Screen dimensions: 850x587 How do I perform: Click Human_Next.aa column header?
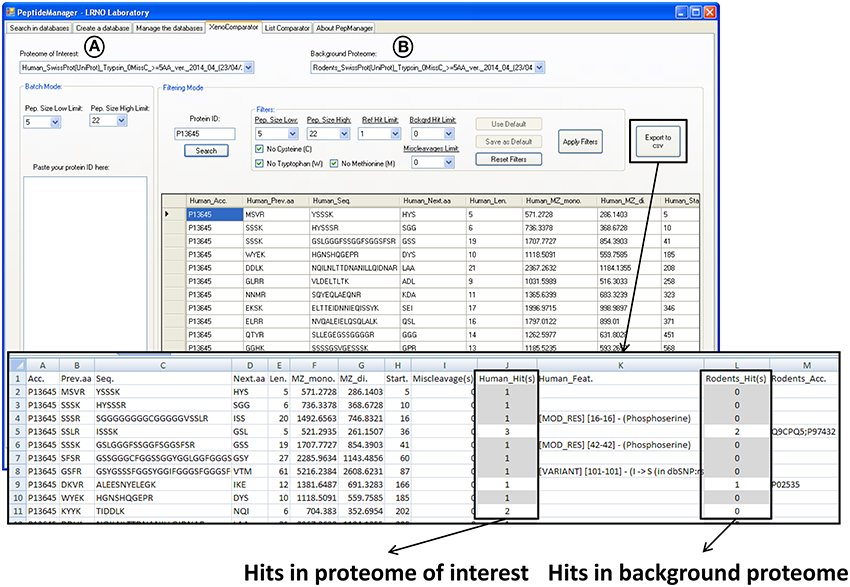point(433,201)
